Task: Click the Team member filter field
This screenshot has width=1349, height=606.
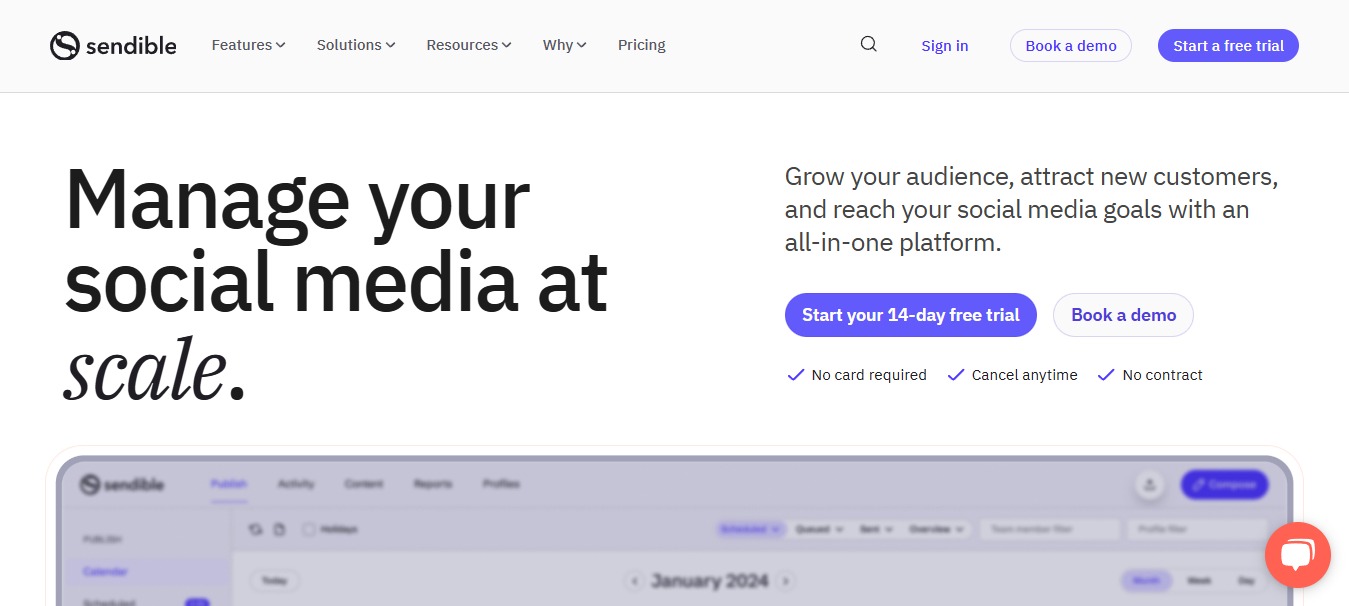Action: click(1049, 529)
